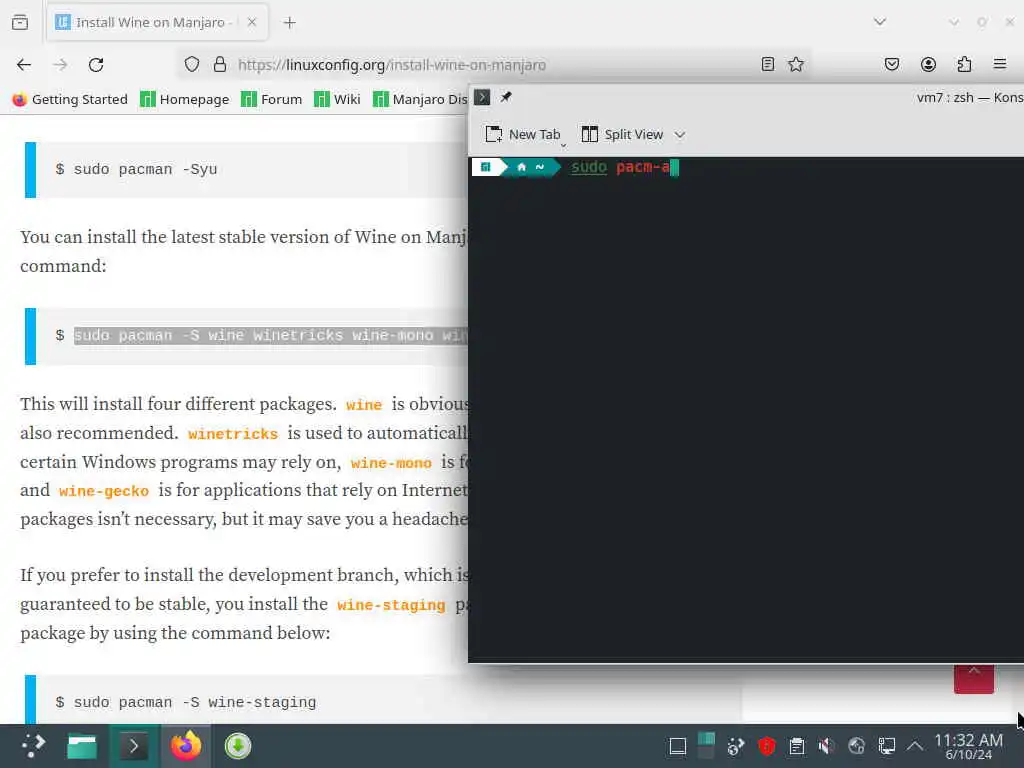Click the linuxconfig.org address bar URL
This screenshot has height=768, width=1024.
392,65
